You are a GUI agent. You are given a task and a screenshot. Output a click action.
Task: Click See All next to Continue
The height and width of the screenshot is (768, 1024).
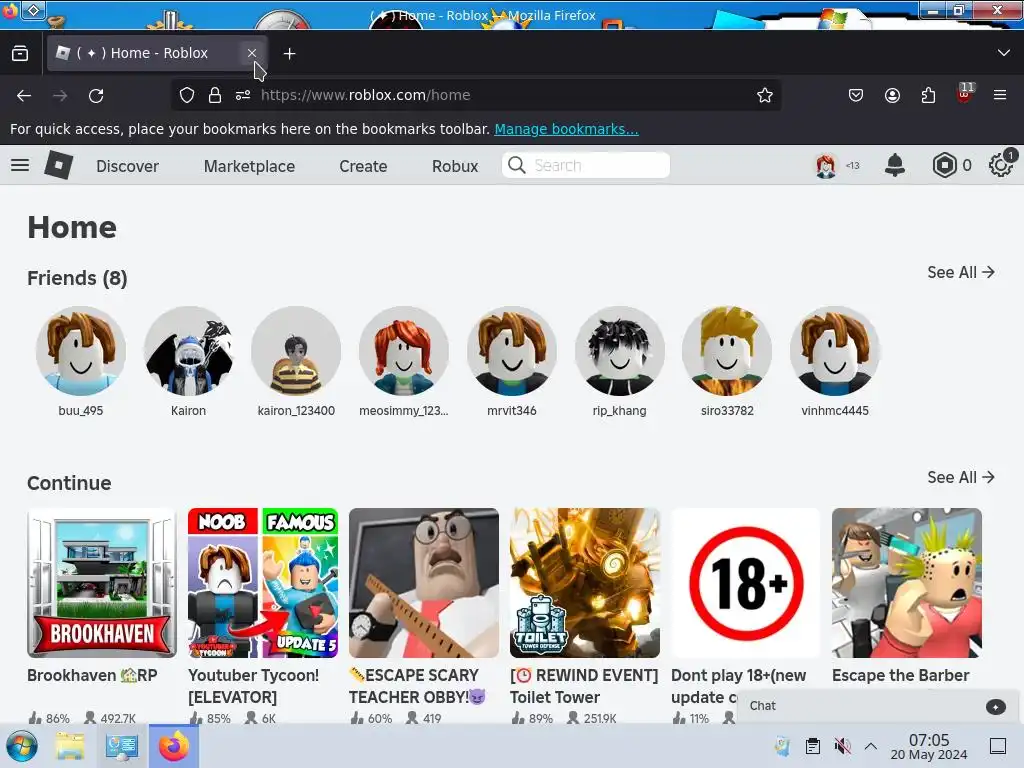pyautogui.click(x=961, y=477)
